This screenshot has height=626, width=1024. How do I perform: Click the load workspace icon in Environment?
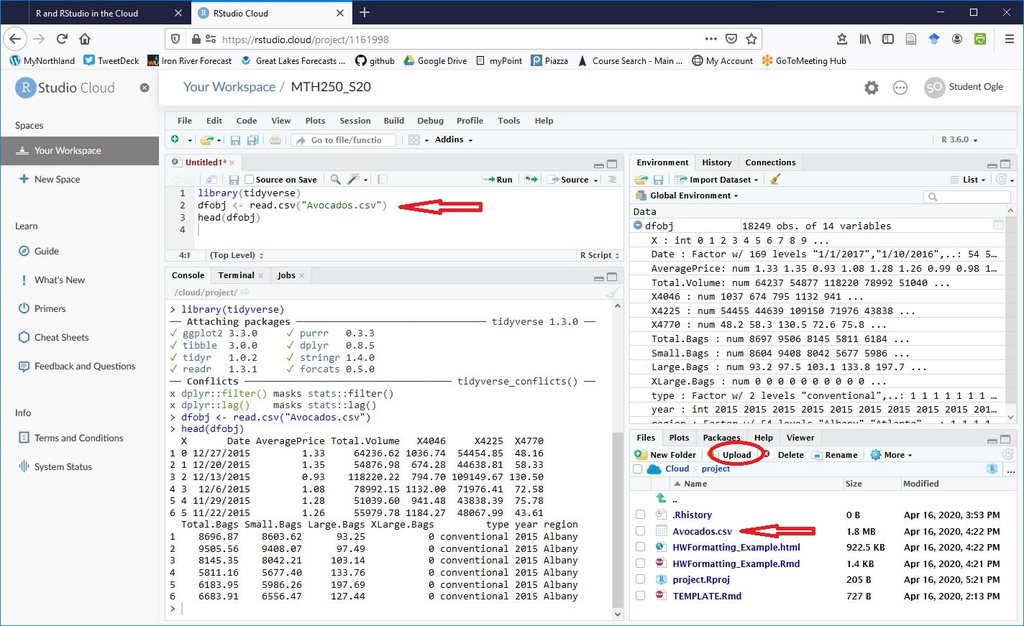[x=641, y=180]
